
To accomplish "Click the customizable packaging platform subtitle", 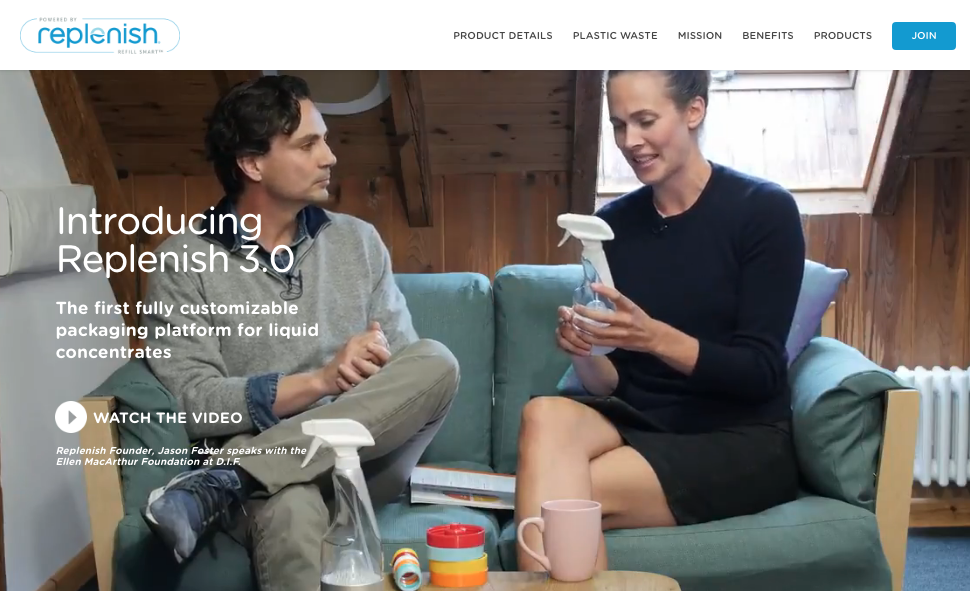I will (x=187, y=330).
